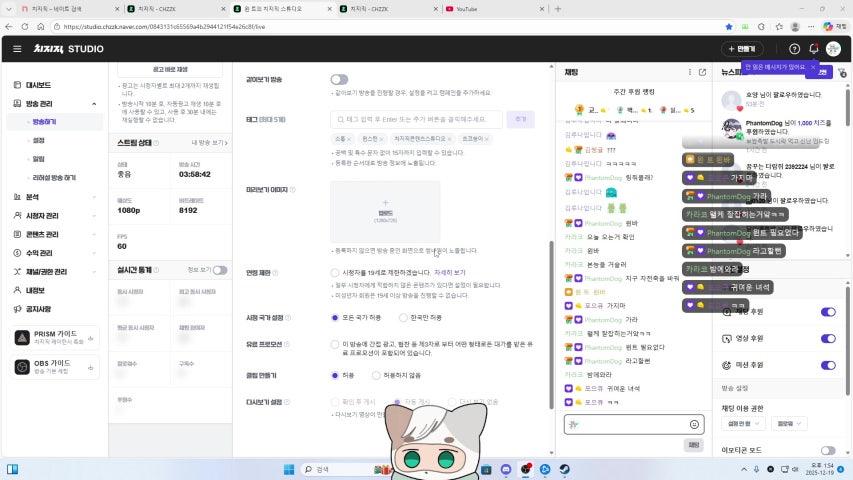Toggle 정보 보기 in realtime stats
Image resolution: width=853 pixels, height=480 pixels.
(x=220, y=270)
